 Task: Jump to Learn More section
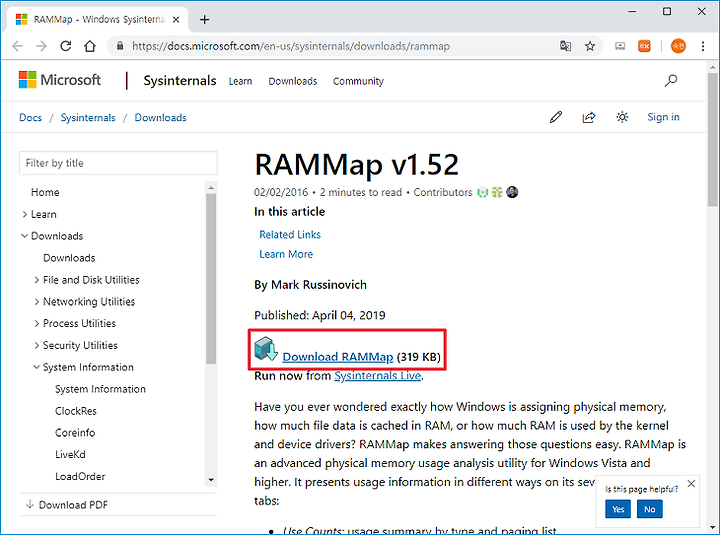[286, 254]
